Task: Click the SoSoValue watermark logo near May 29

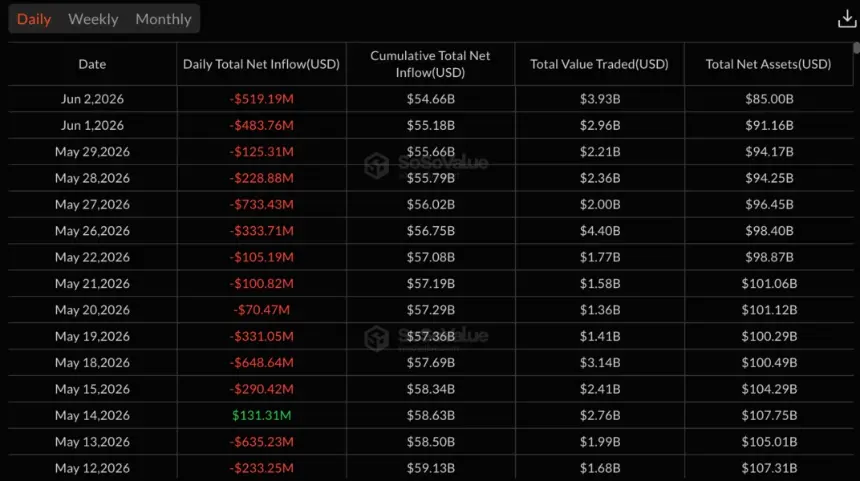Action: [377, 165]
